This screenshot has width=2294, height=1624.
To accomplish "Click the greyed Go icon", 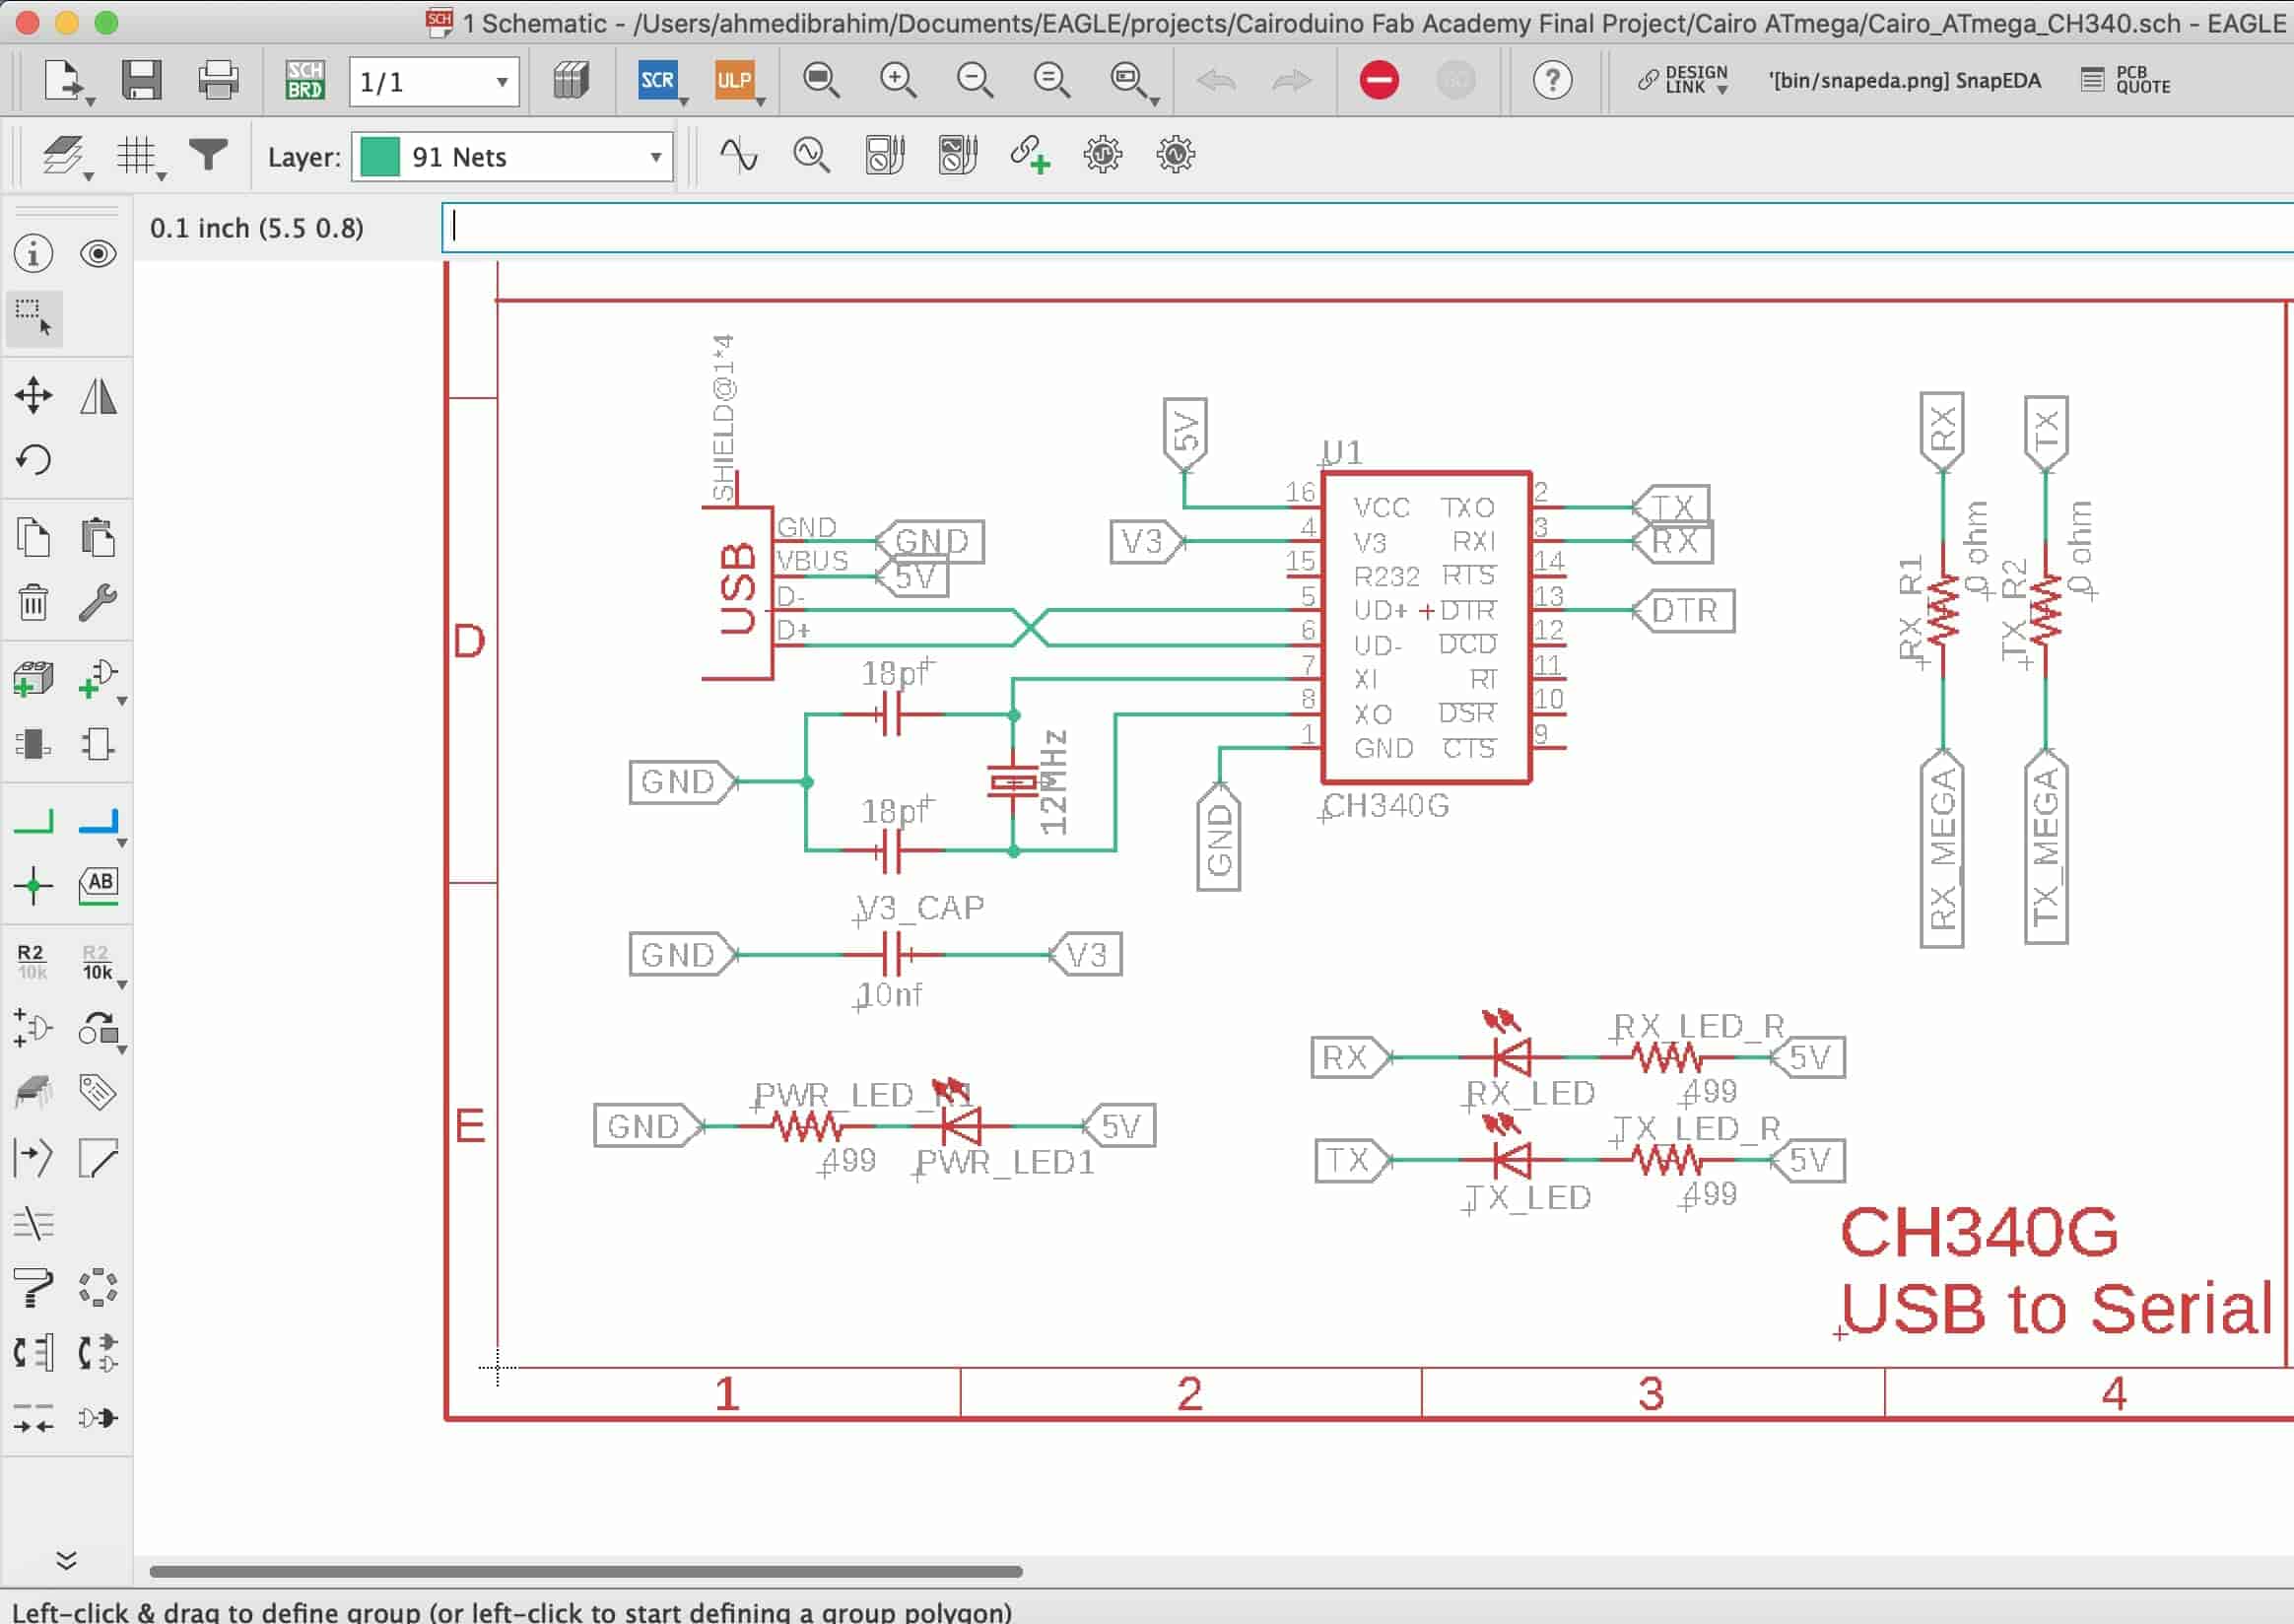I will pos(1456,80).
